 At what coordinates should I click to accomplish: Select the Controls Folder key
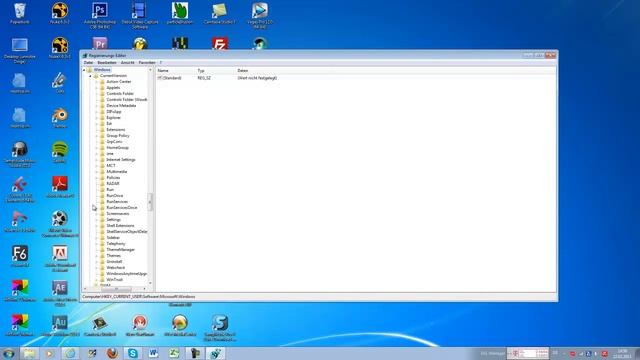tap(120, 93)
